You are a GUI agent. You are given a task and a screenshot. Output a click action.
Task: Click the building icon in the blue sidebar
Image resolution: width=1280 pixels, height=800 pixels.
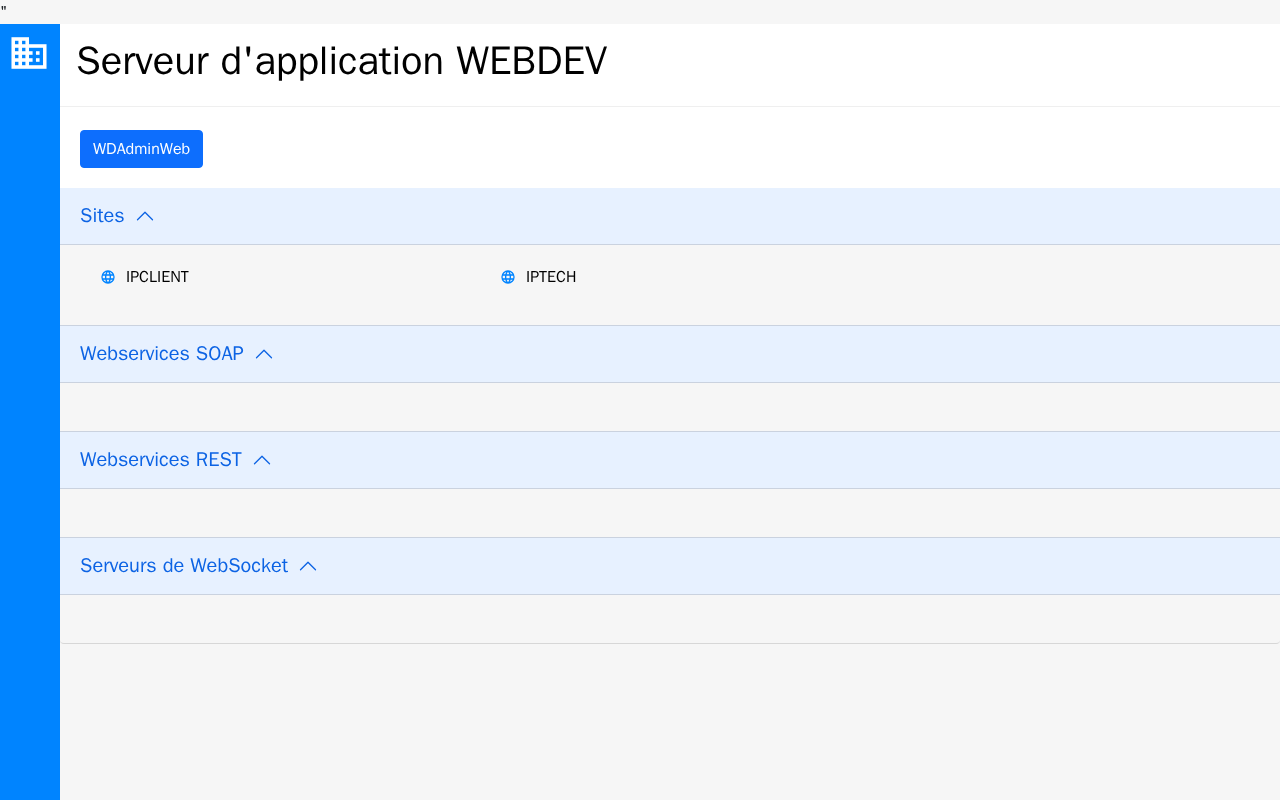click(x=29, y=53)
